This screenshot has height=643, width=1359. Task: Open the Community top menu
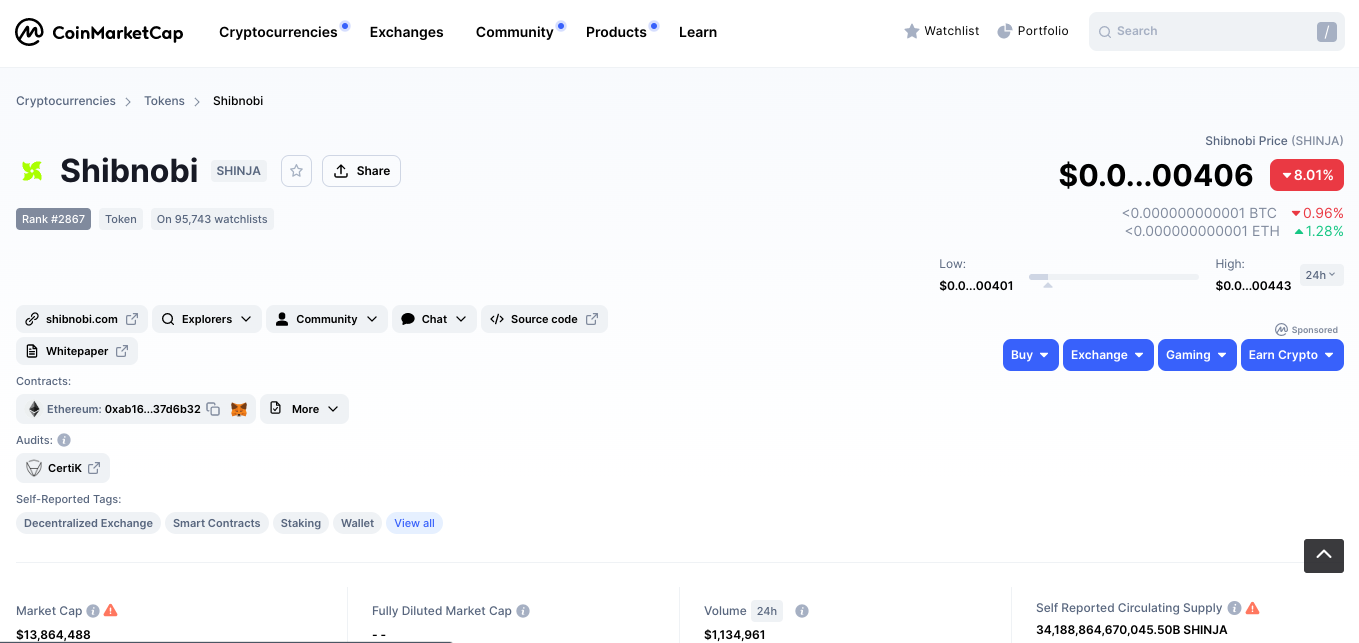click(x=514, y=32)
